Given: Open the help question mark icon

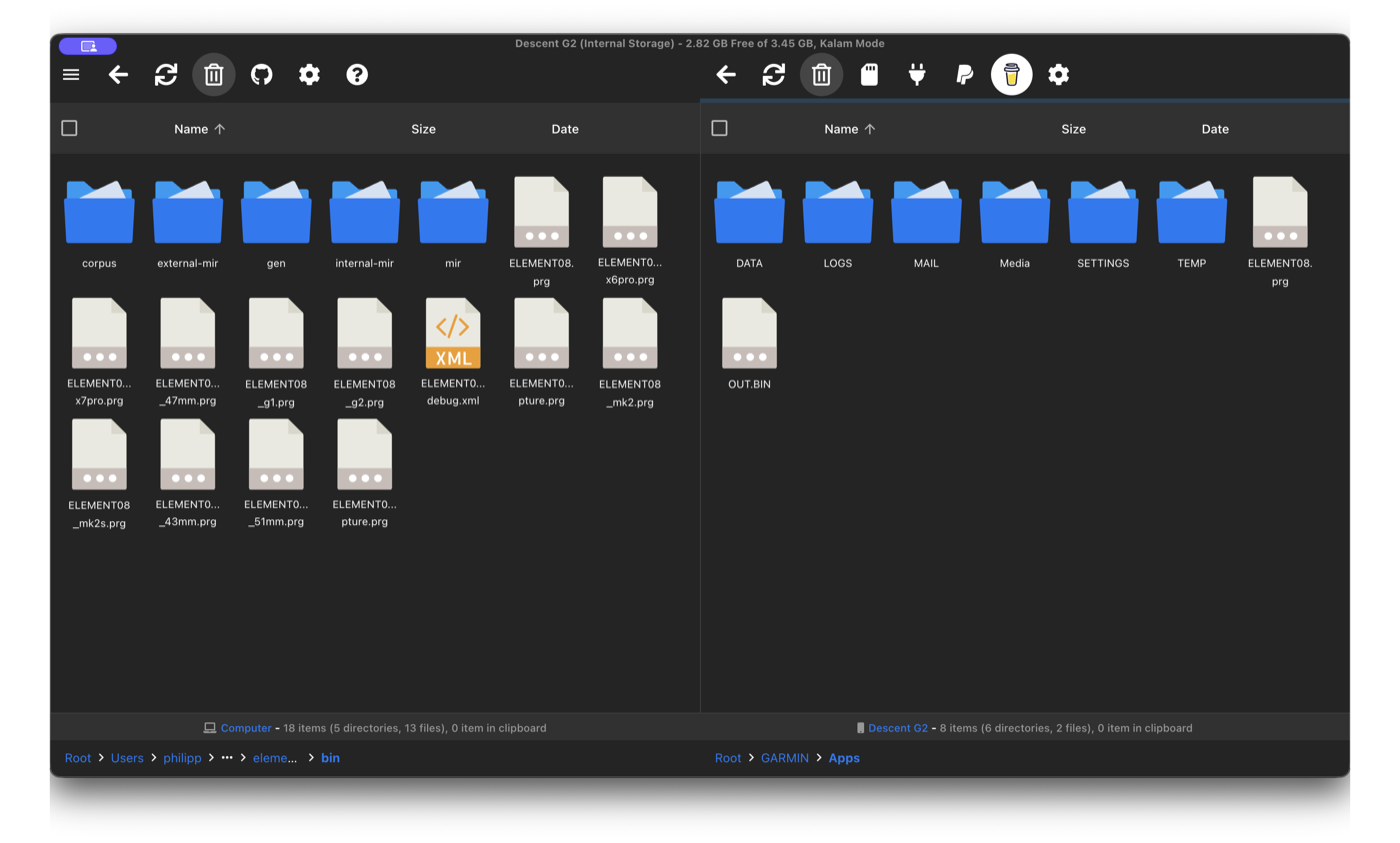Looking at the screenshot, I should tap(357, 75).
